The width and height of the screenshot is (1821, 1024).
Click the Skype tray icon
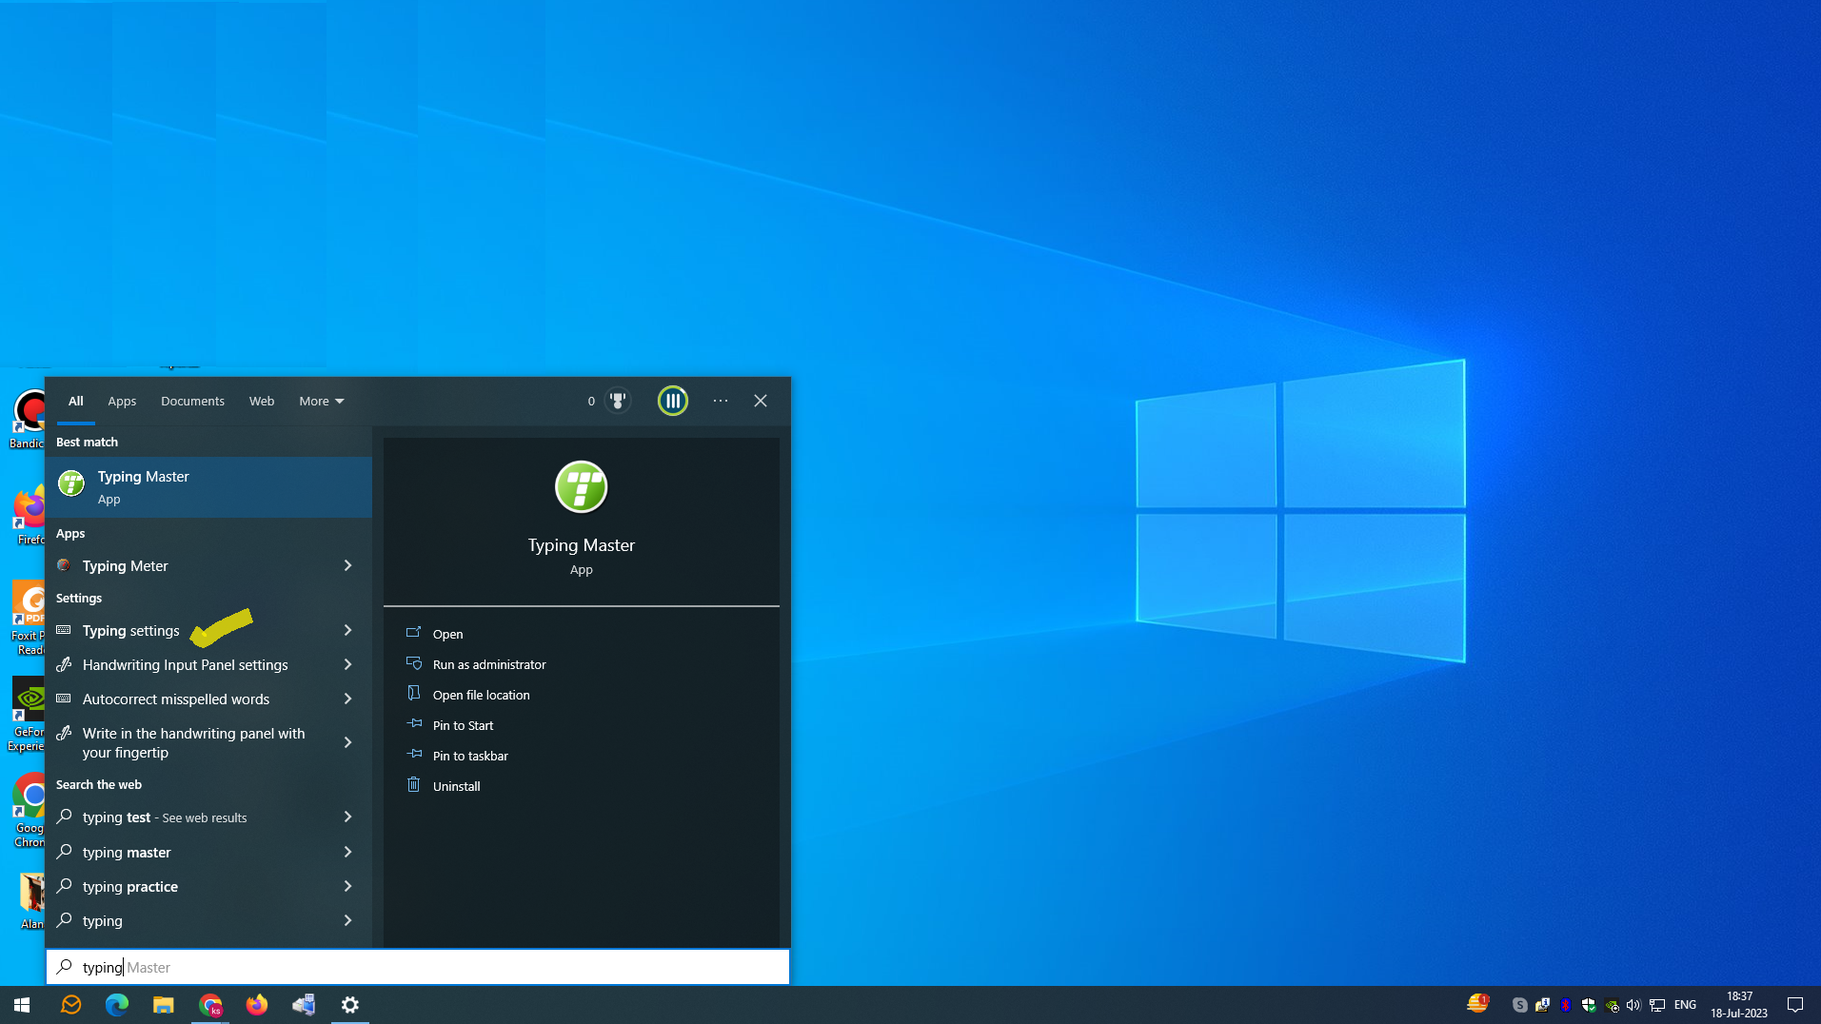[1520, 1005]
